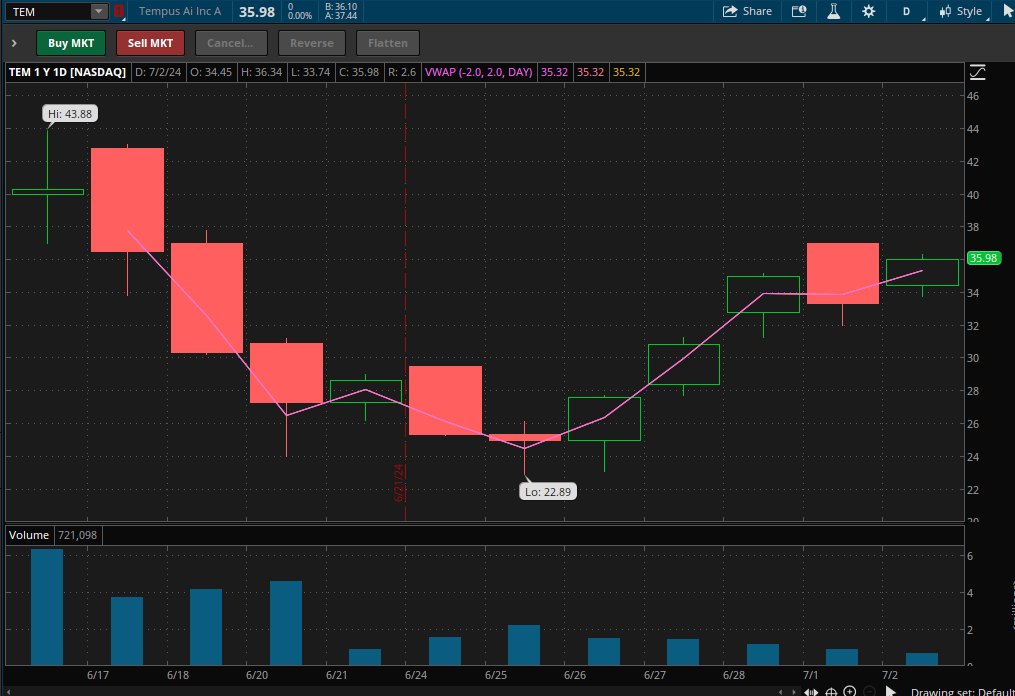Click the B: 36.10 bid quote
The height and width of the screenshot is (696, 1015).
(x=341, y=6)
